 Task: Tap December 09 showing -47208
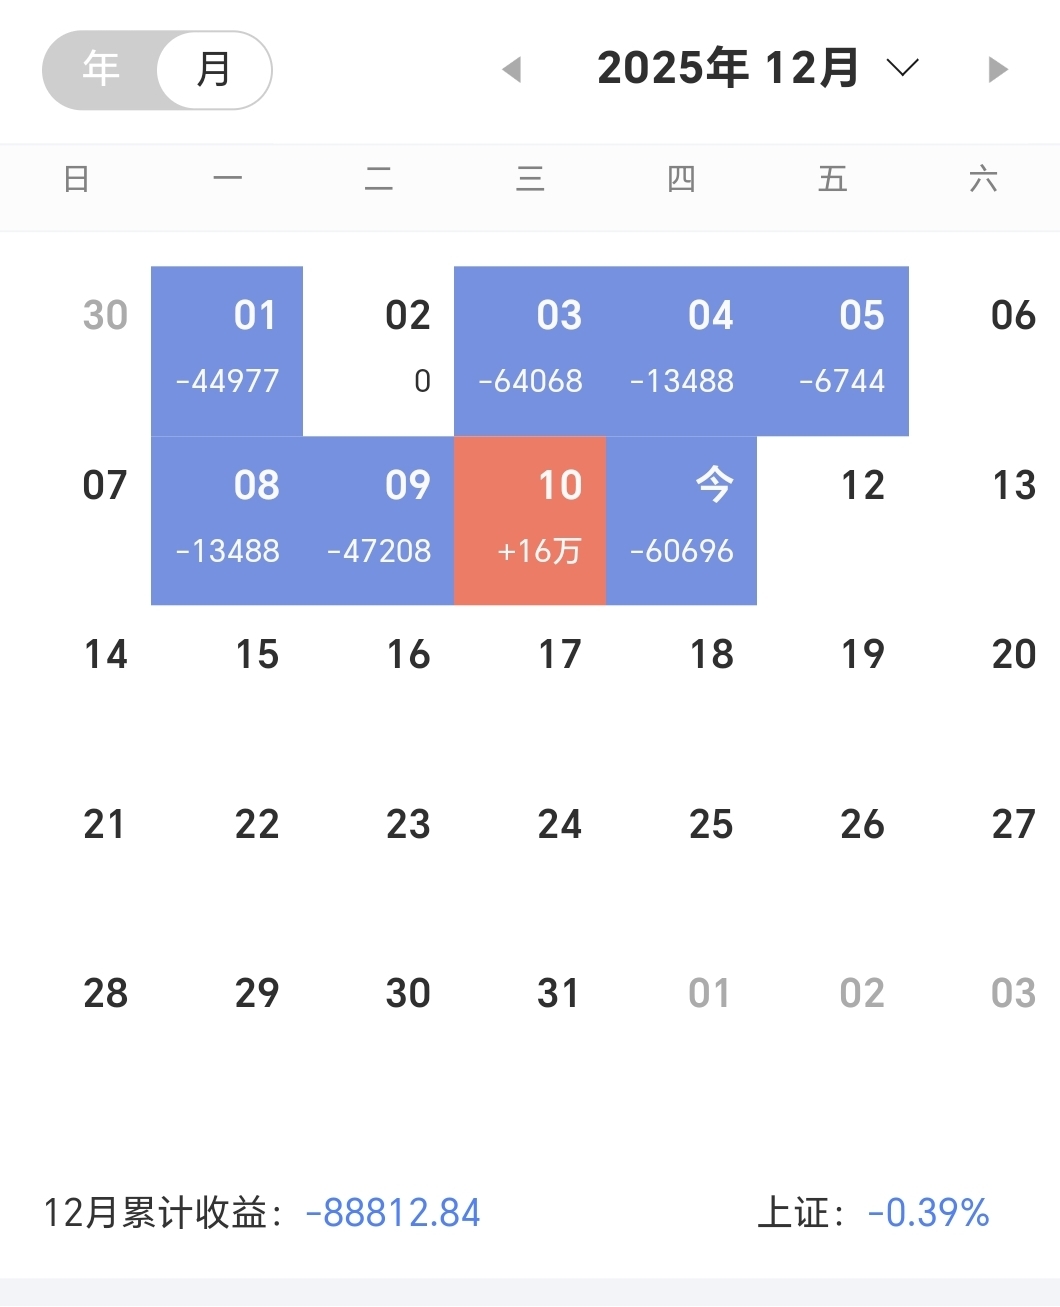point(379,520)
